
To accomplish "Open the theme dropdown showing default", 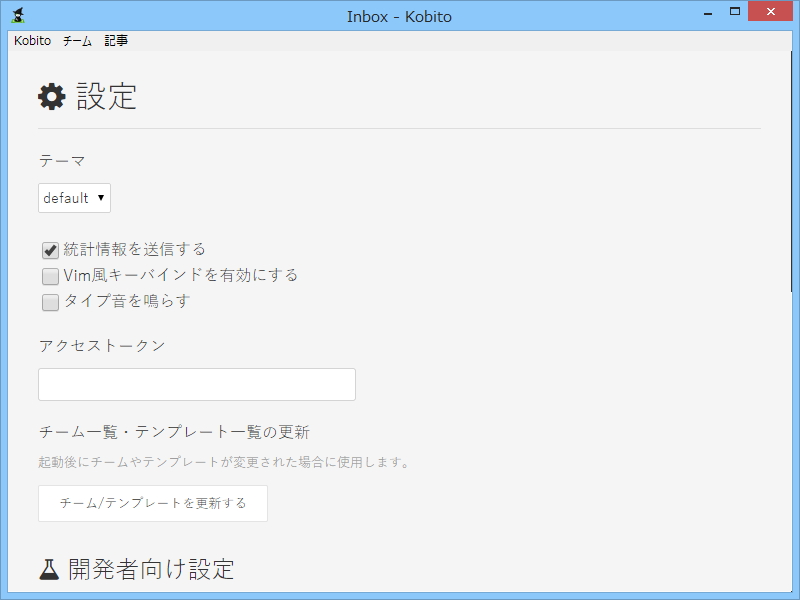I will click(x=74, y=197).
